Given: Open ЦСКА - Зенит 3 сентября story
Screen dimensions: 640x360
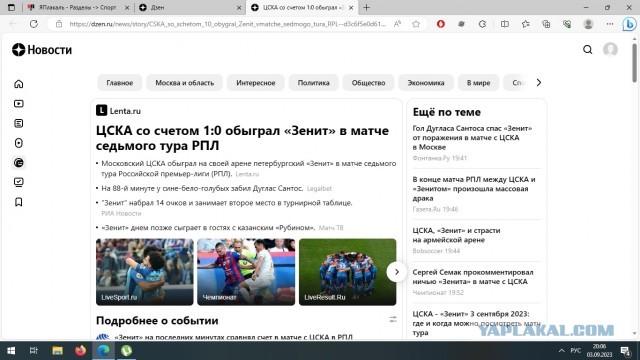Looking at the screenshot, I should click(476, 323).
